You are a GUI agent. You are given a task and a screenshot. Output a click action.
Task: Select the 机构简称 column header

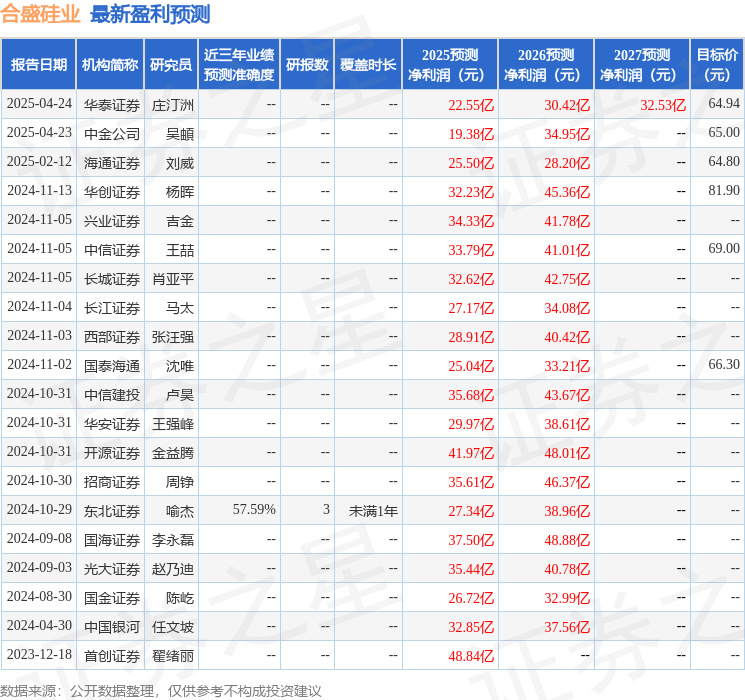(x=110, y=64)
